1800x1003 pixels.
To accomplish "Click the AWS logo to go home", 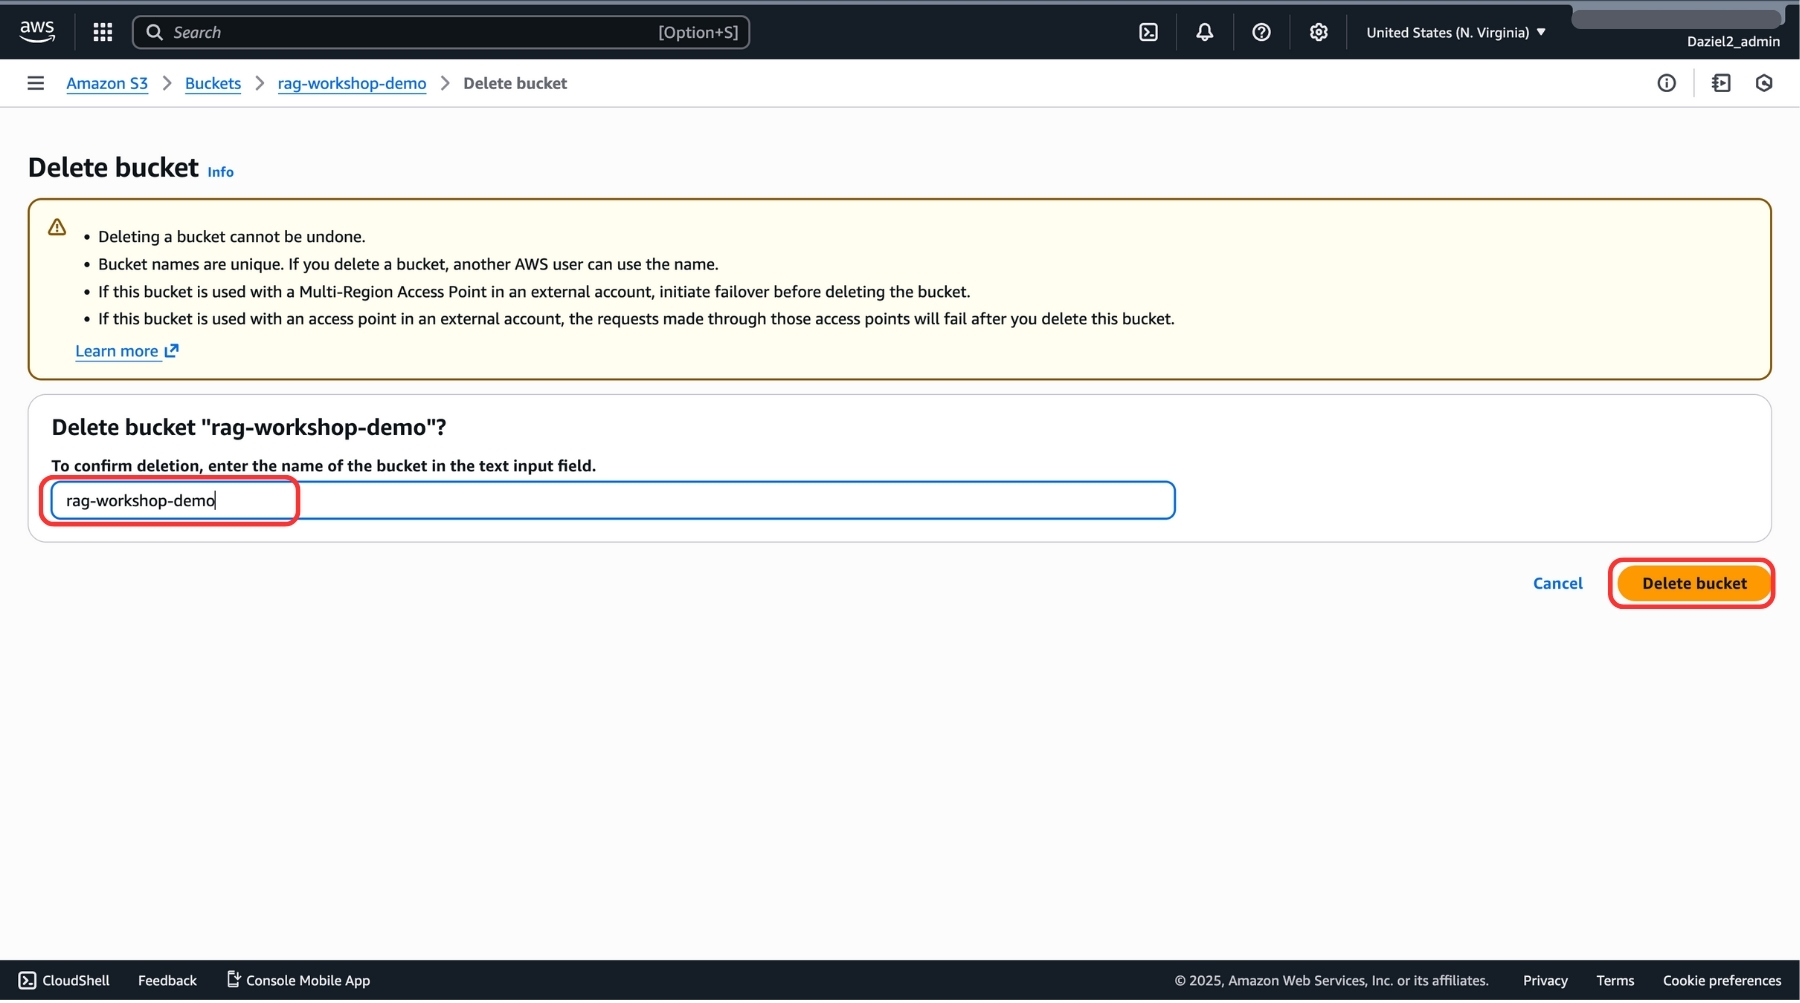I will tap(37, 30).
